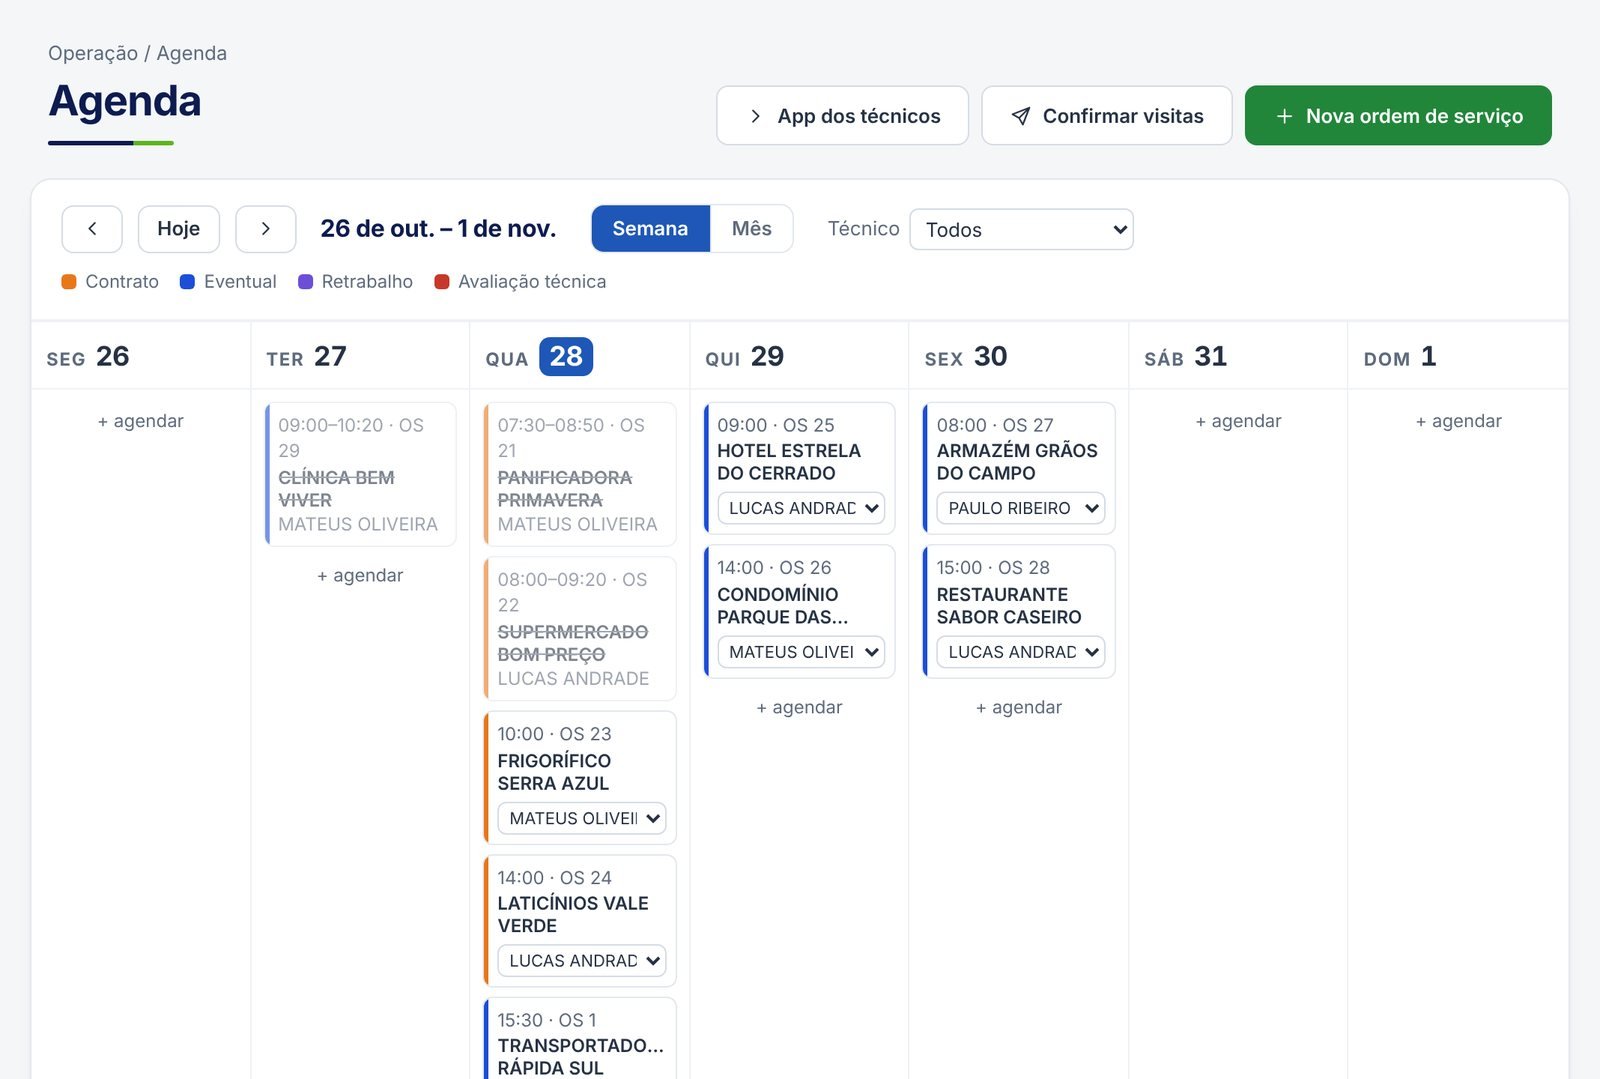Image resolution: width=1600 pixels, height=1079 pixels.
Task: Change technician for Armazém Grãos do Campo
Action: coord(1021,508)
